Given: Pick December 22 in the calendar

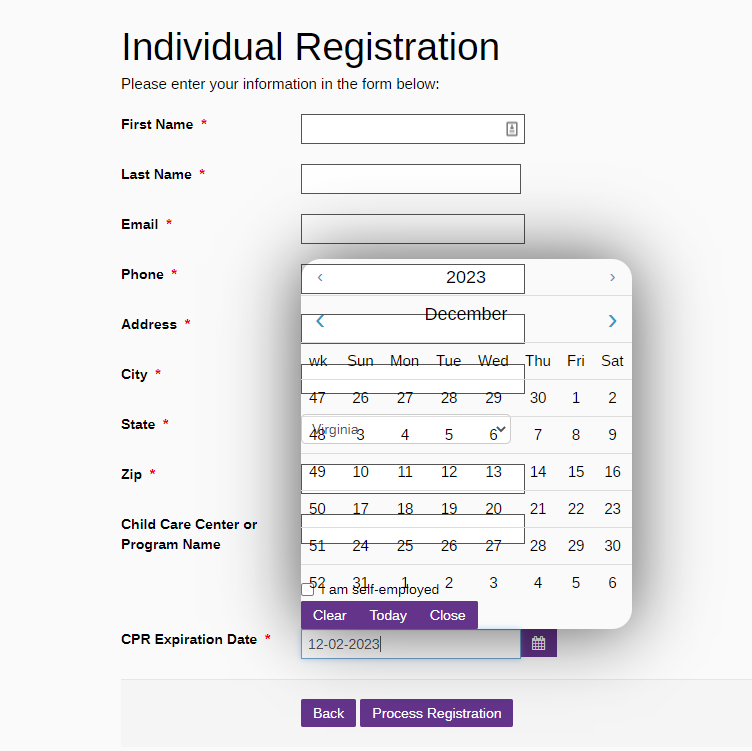Looking at the screenshot, I should click(576, 509).
